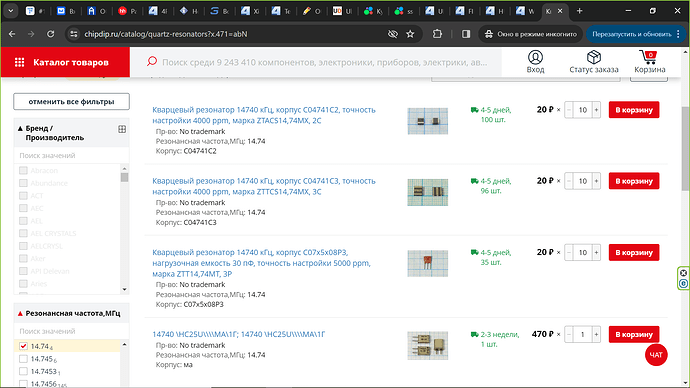Click отменить все фильтры button

[71, 101]
